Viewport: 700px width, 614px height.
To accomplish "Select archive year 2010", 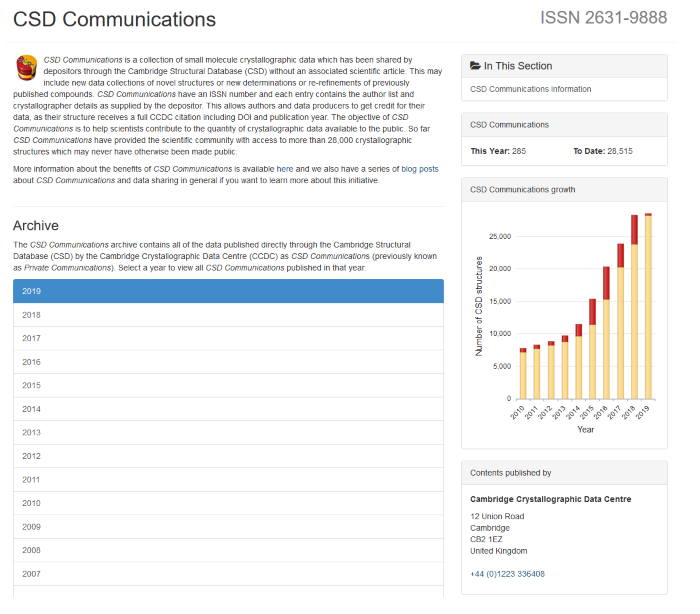I will (x=228, y=503).
